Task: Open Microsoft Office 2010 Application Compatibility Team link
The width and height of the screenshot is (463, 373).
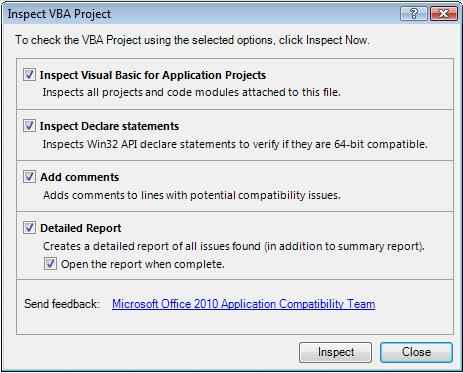Action: point(244,304)
